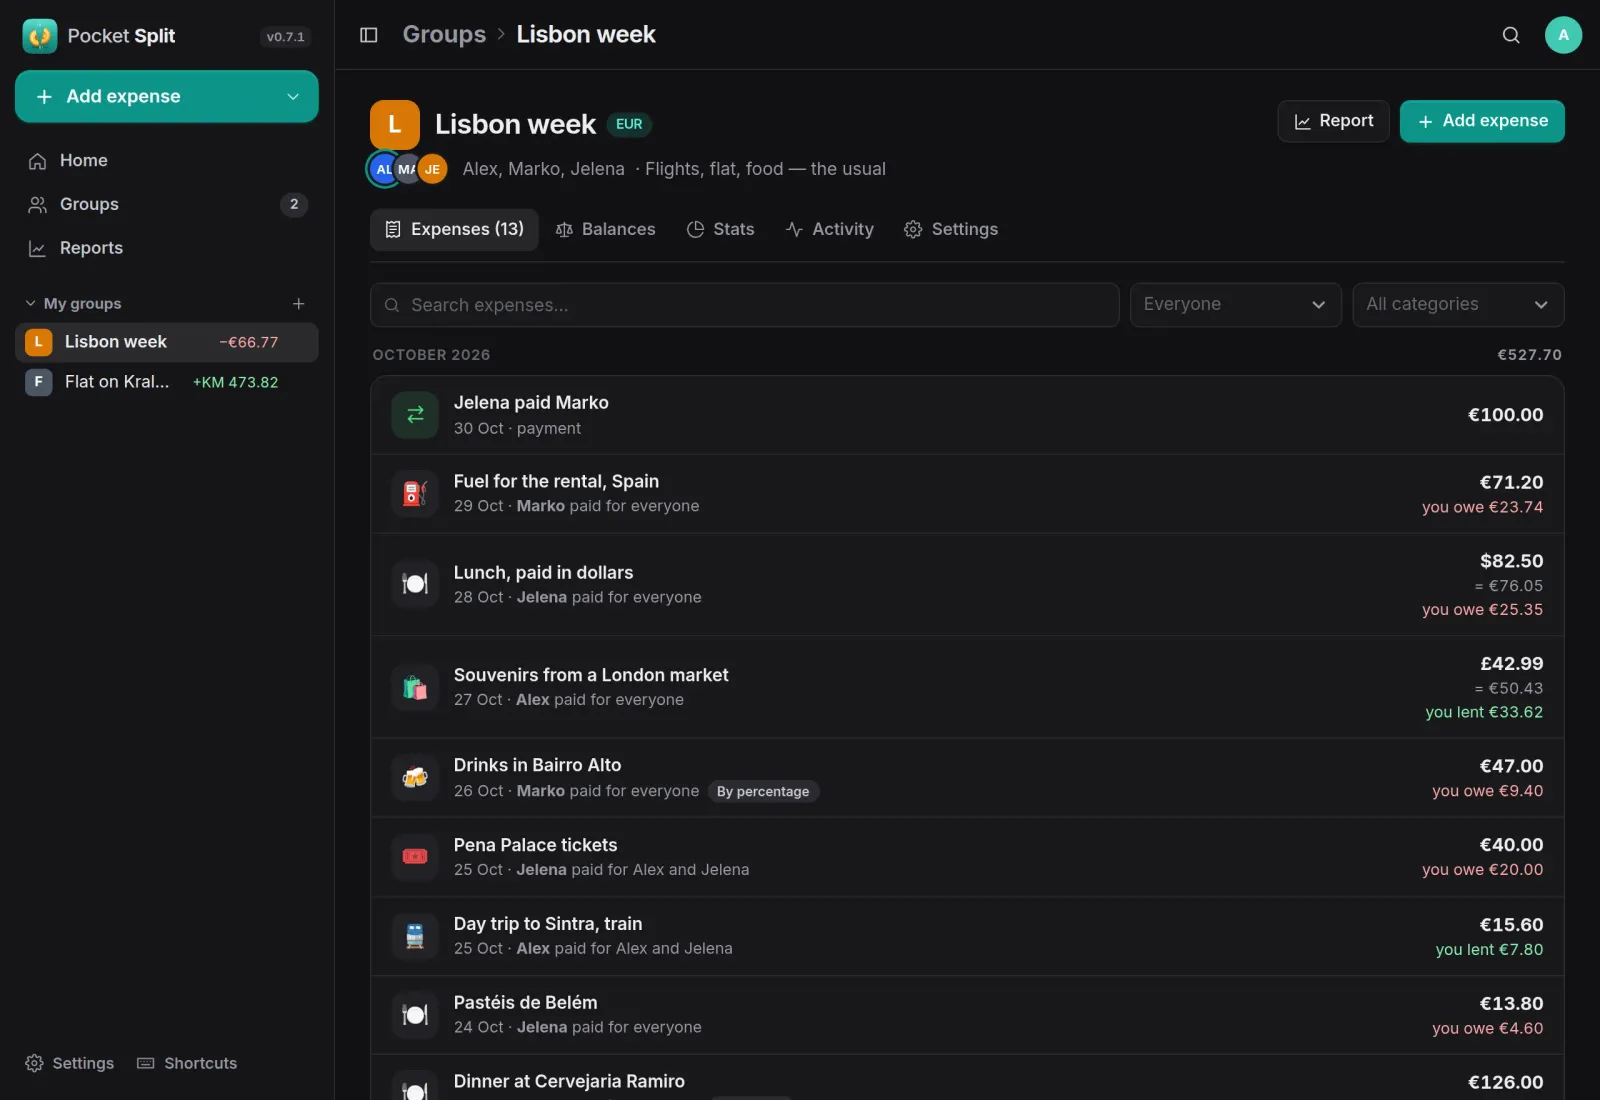
Task: Click the shopping bags icon for Souvenirs
Action: coord(415,688)
